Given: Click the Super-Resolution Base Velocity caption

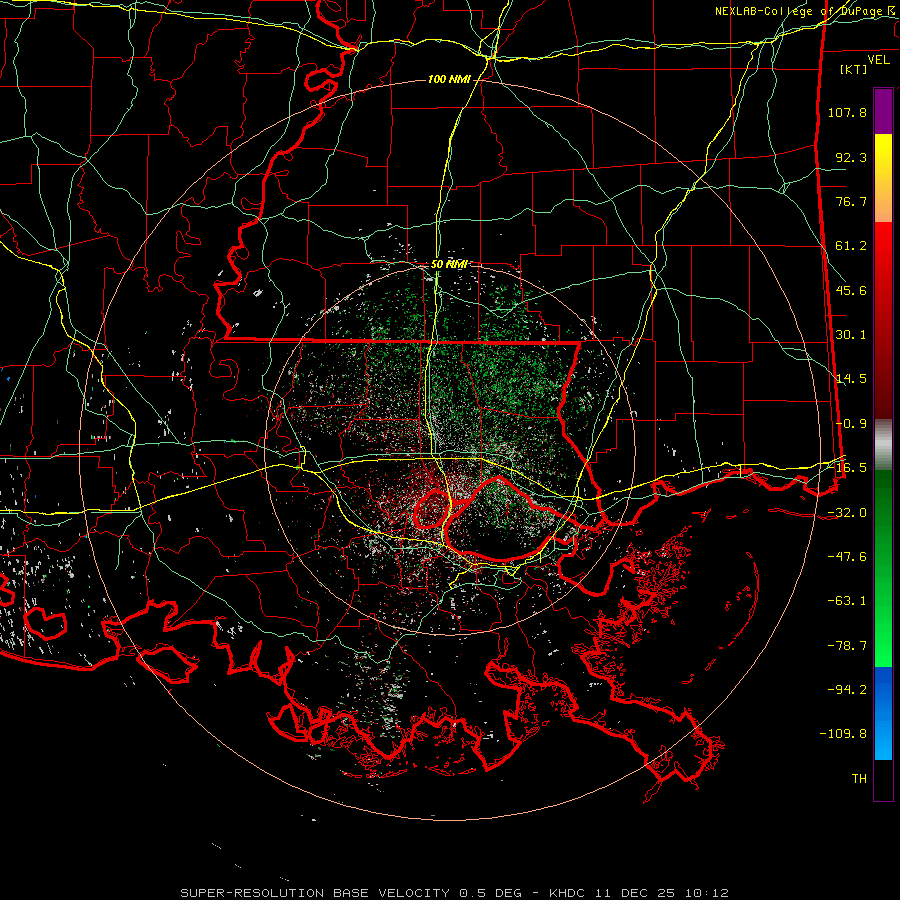Looking at the screenshot, I should click(x=455, y=893).
